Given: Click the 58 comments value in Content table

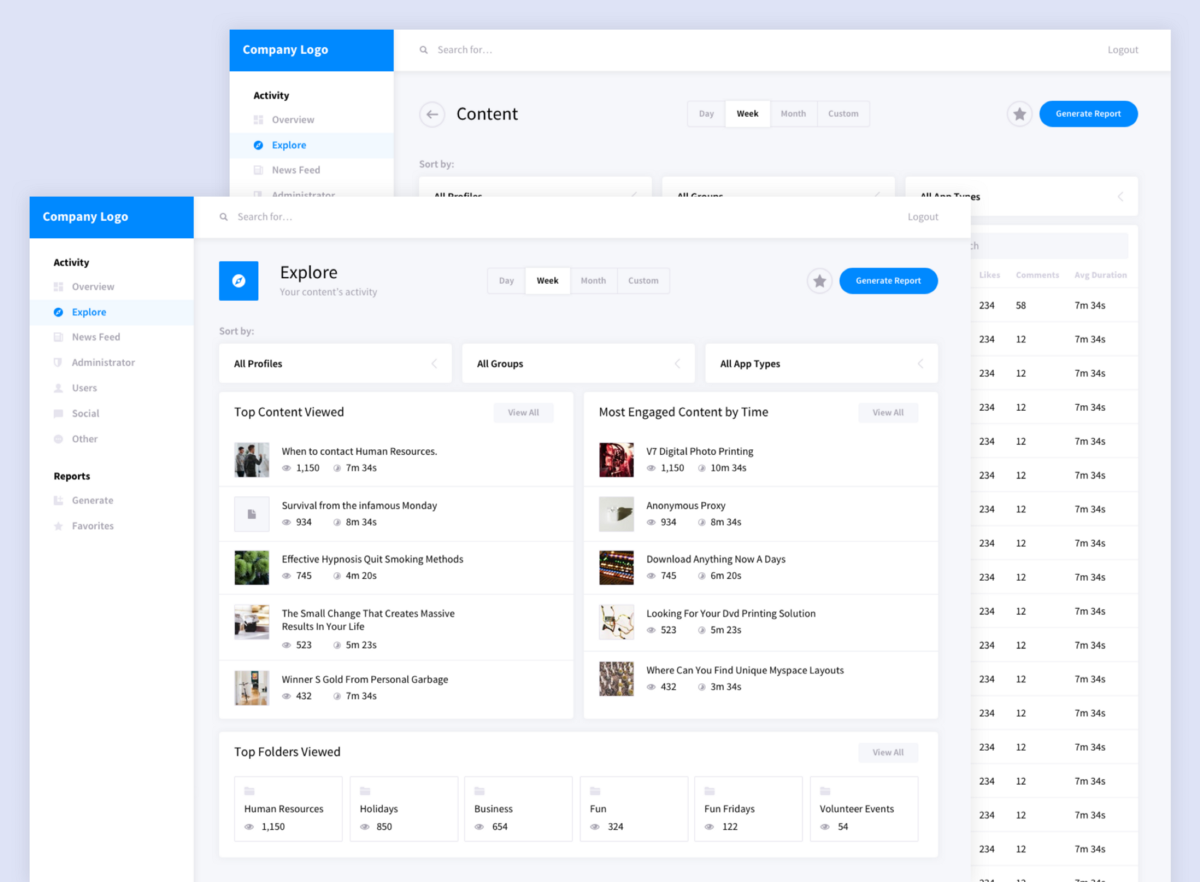Looking at the screenshot, I should click(1021, 306).
